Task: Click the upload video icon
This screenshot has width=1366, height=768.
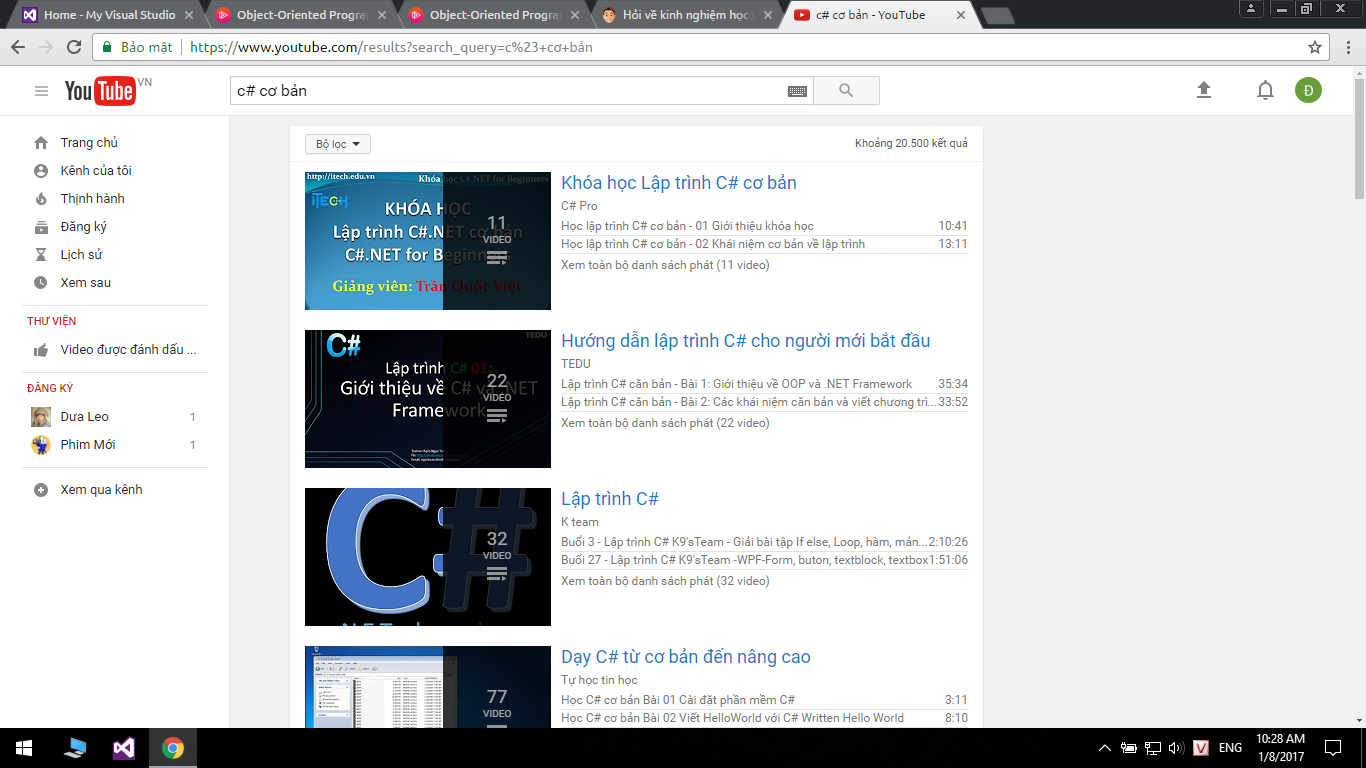Action: coord(1204,90)
